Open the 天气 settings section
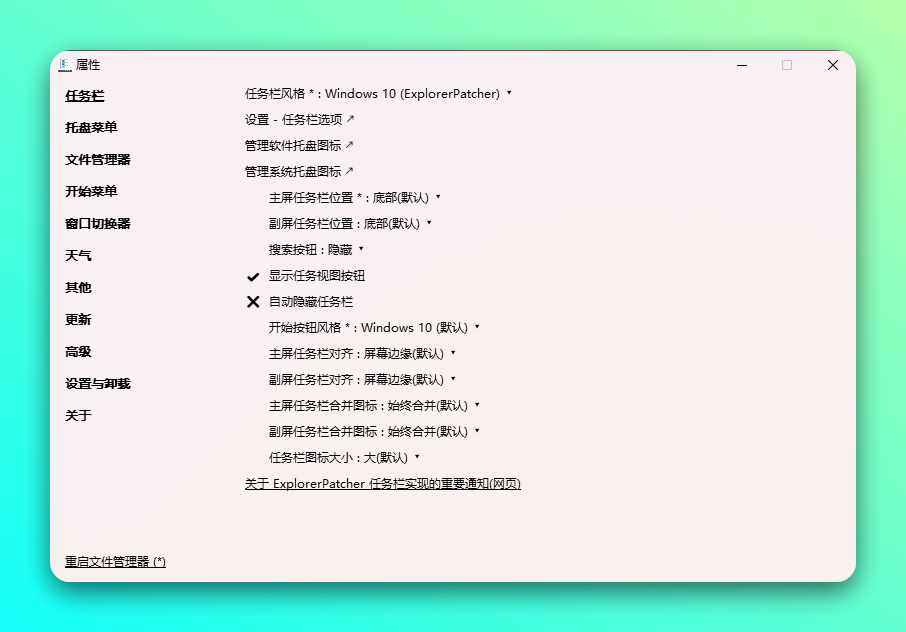Image resolution: width=906 pixels, height=632 pixels. tap(79, 255)
